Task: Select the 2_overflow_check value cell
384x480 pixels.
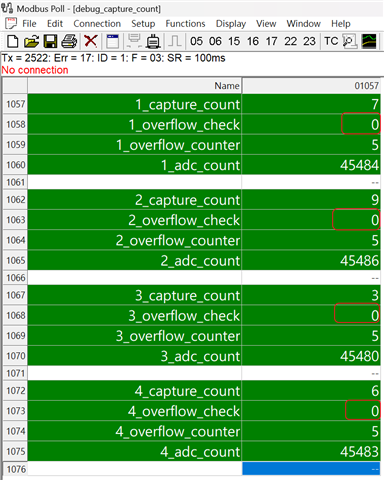Action: click(x=311, y=220)
